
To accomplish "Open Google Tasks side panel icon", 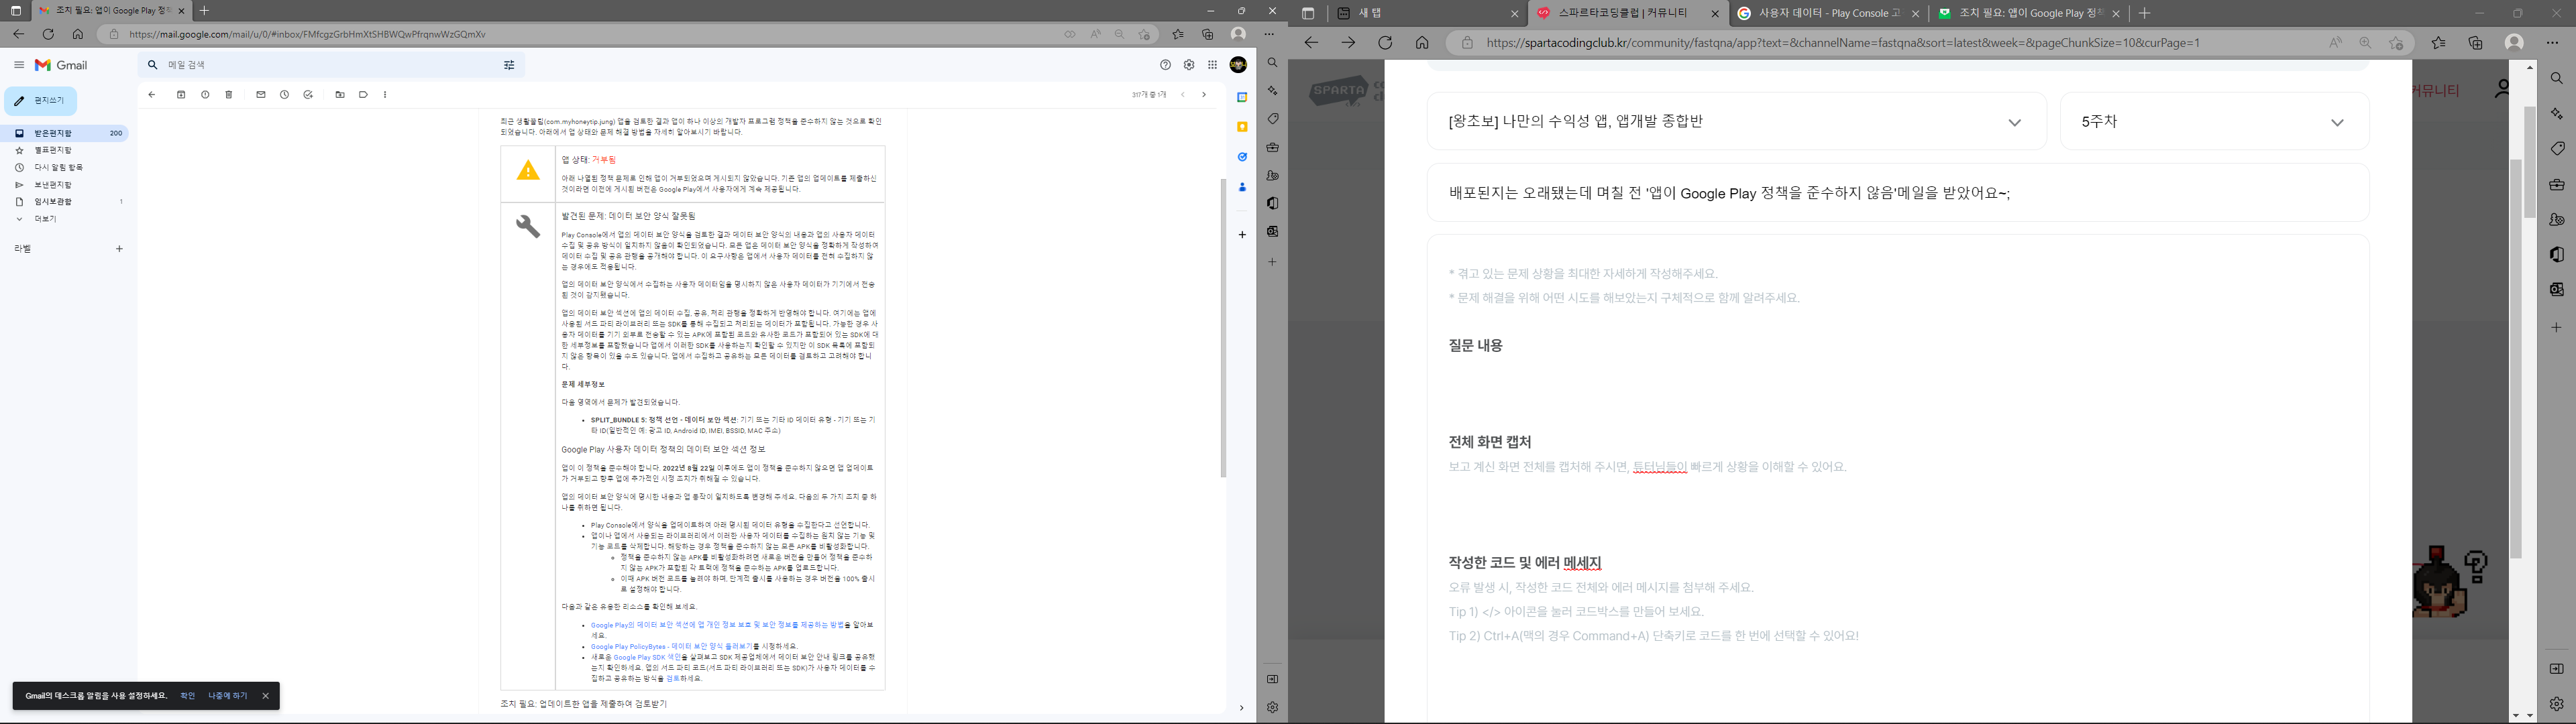I will [x=1242, y=157].
